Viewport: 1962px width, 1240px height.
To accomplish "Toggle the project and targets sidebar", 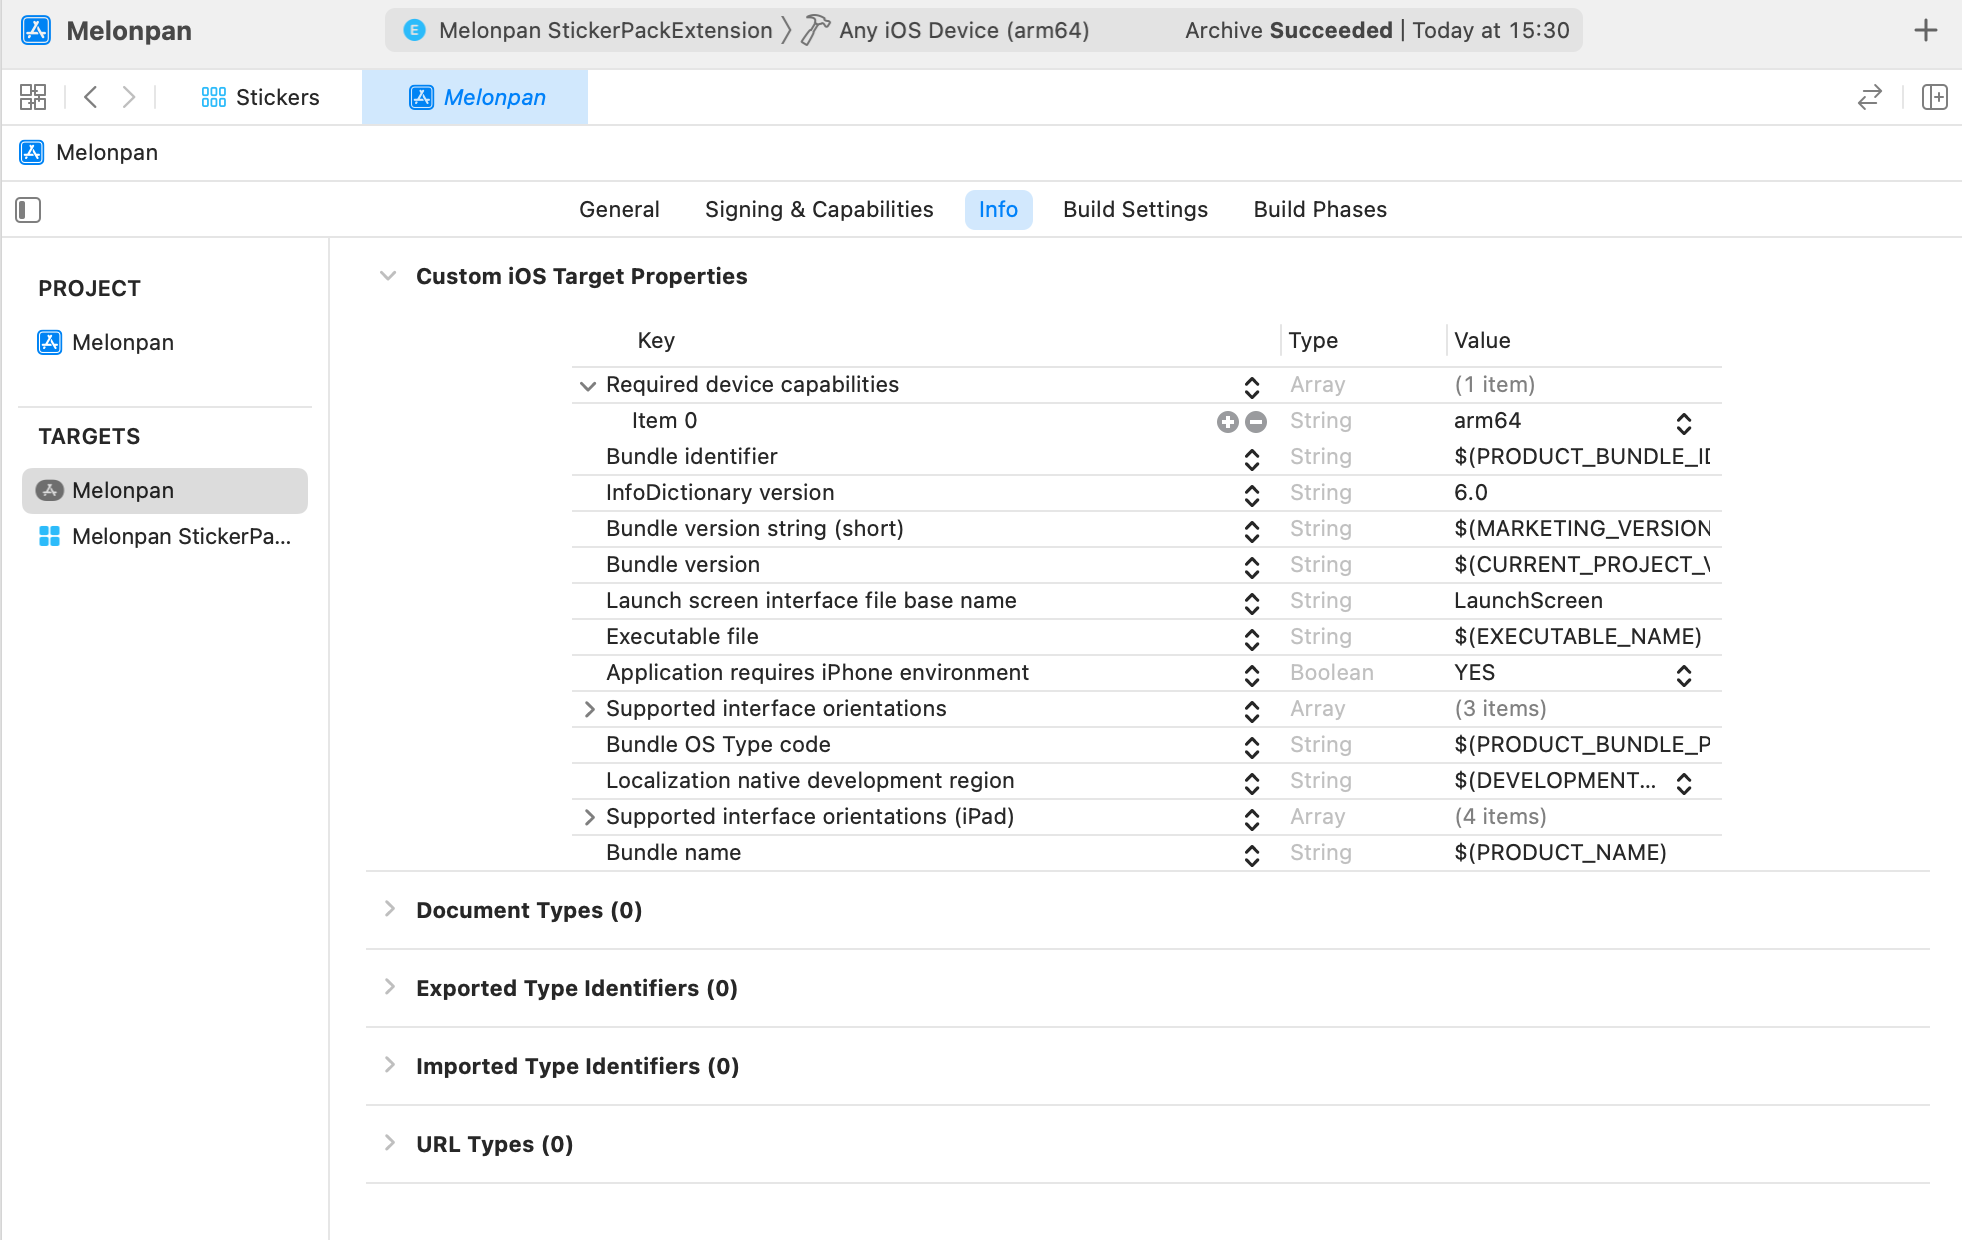I will [28, 210].
